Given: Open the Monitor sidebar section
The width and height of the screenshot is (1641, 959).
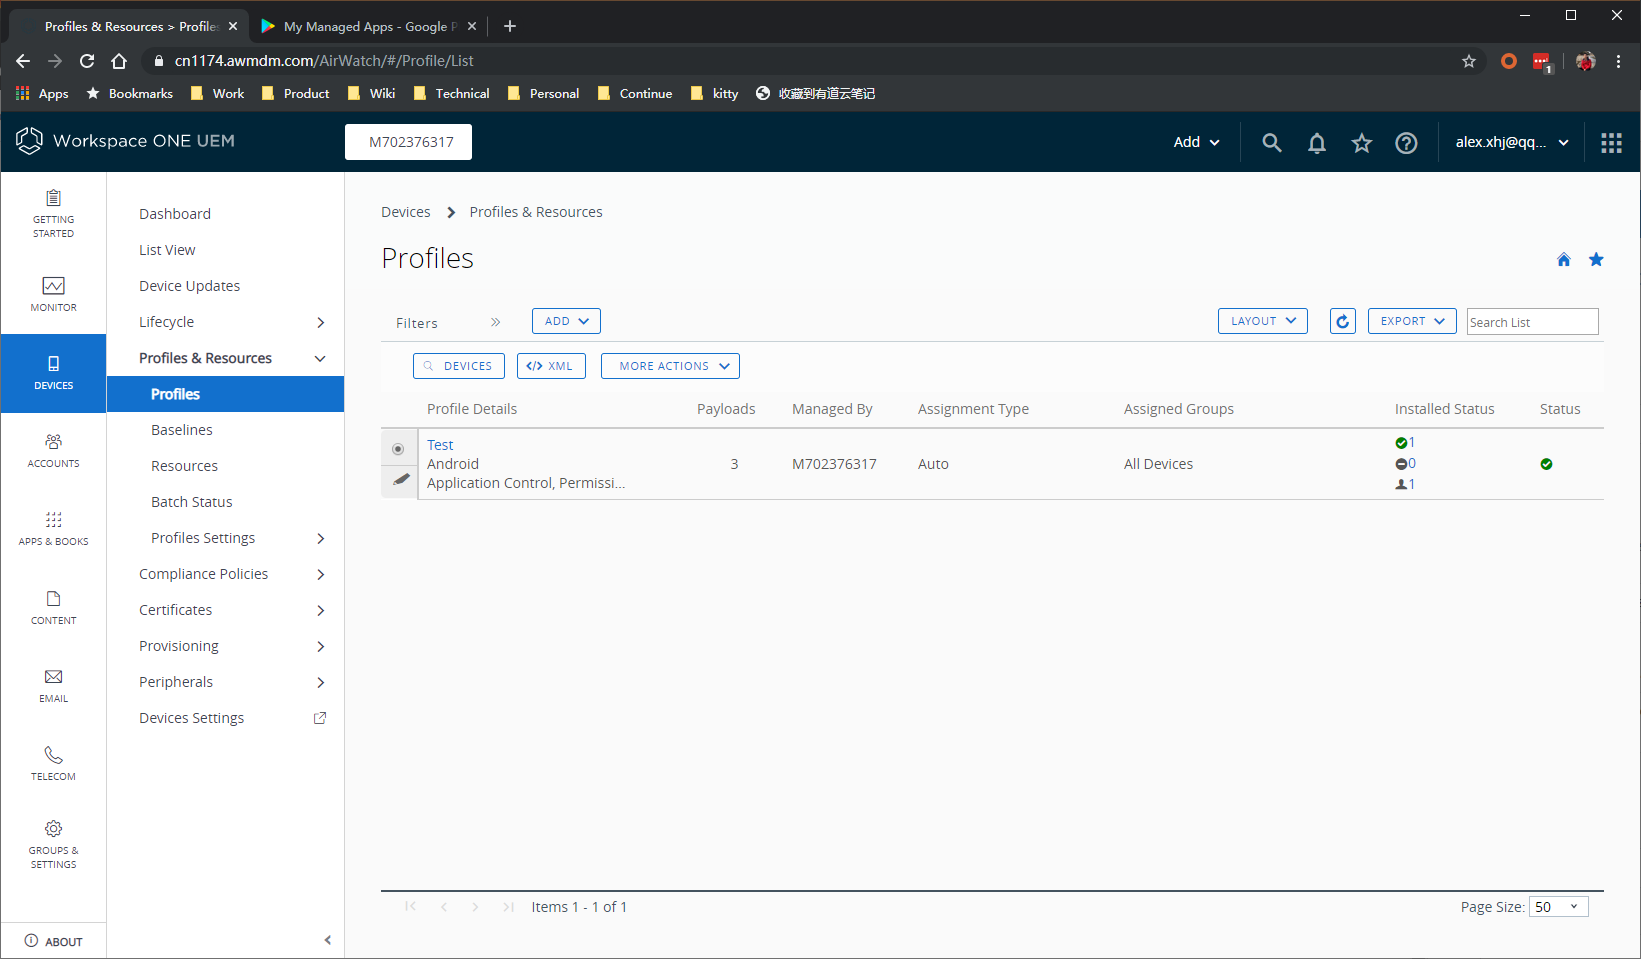Looking at the screenshot, I should click(53, 294).
